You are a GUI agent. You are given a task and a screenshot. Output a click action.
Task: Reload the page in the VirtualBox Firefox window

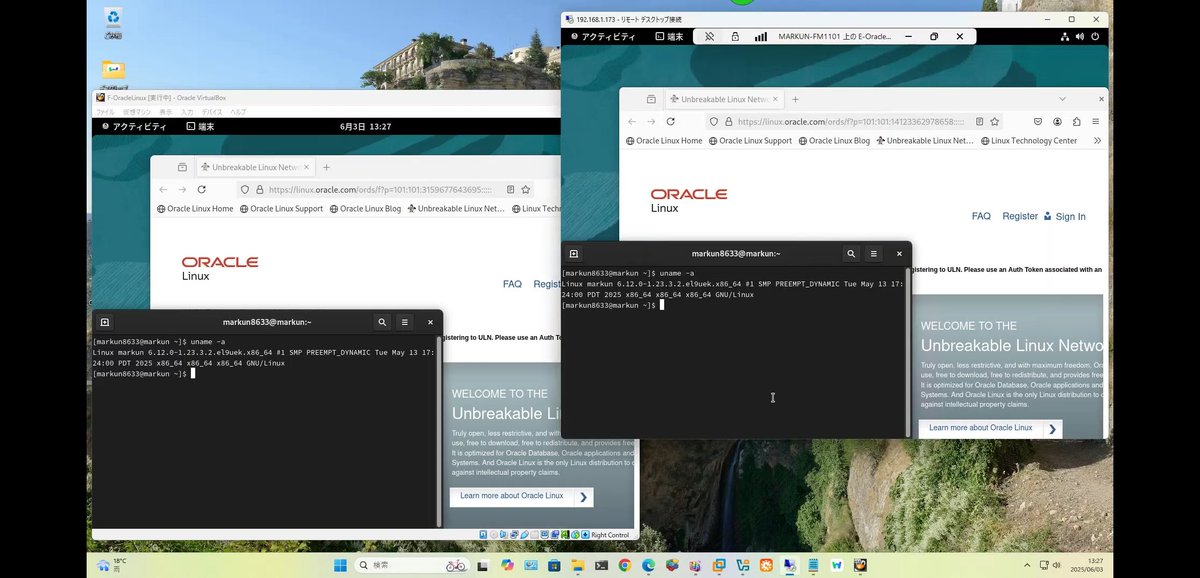click(202, 189)
